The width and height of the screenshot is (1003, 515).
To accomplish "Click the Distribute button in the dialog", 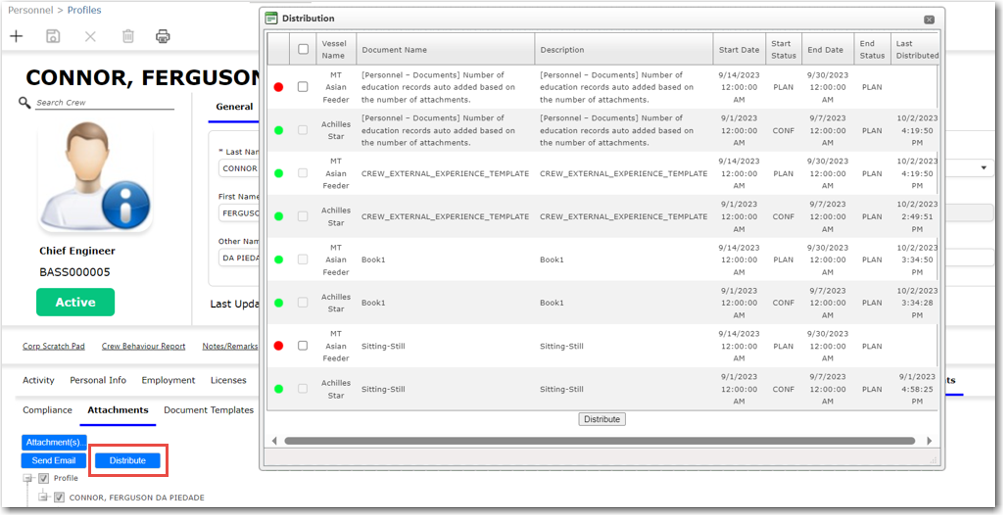I will 602,419.
